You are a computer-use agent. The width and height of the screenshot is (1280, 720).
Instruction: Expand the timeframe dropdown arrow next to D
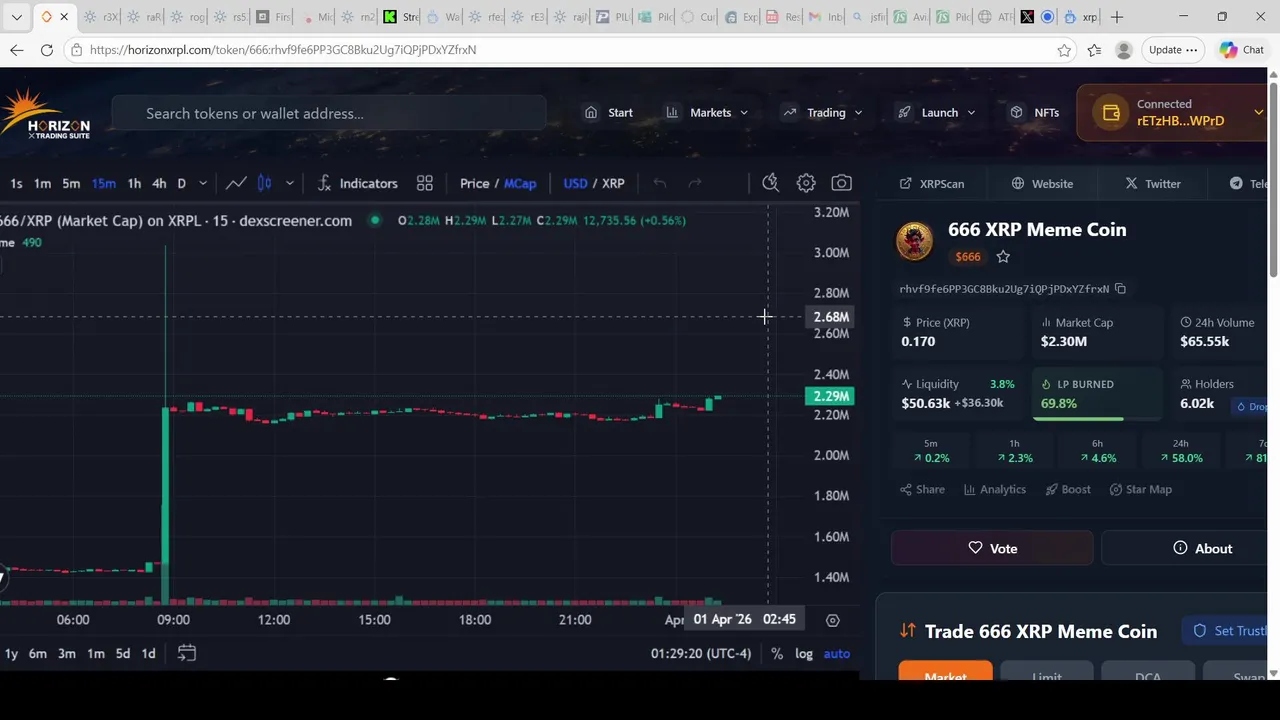(203, 183)
